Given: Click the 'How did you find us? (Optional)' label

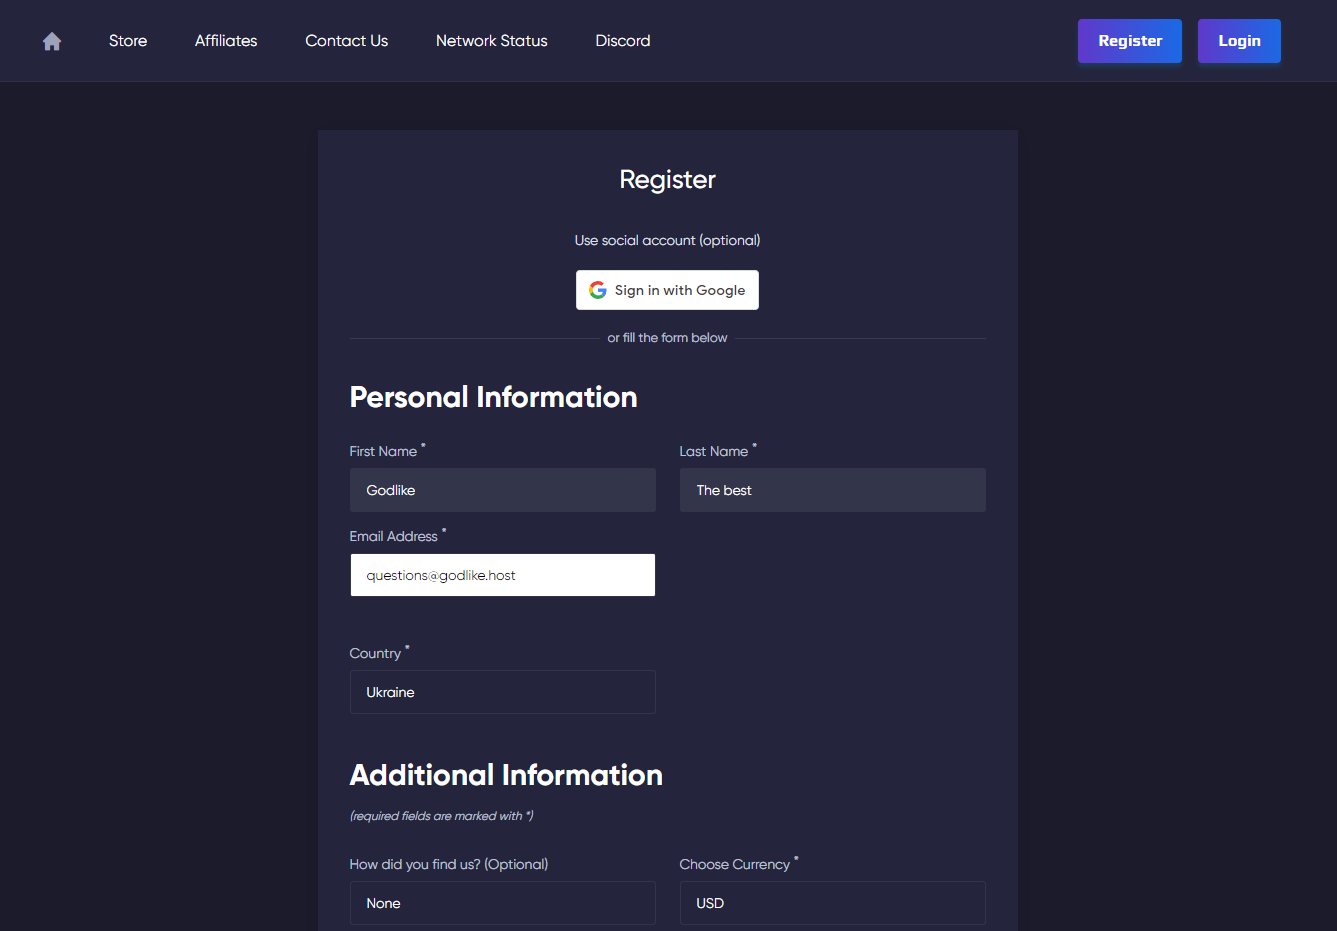Looking at the screenshot, I should click(449, 865).
